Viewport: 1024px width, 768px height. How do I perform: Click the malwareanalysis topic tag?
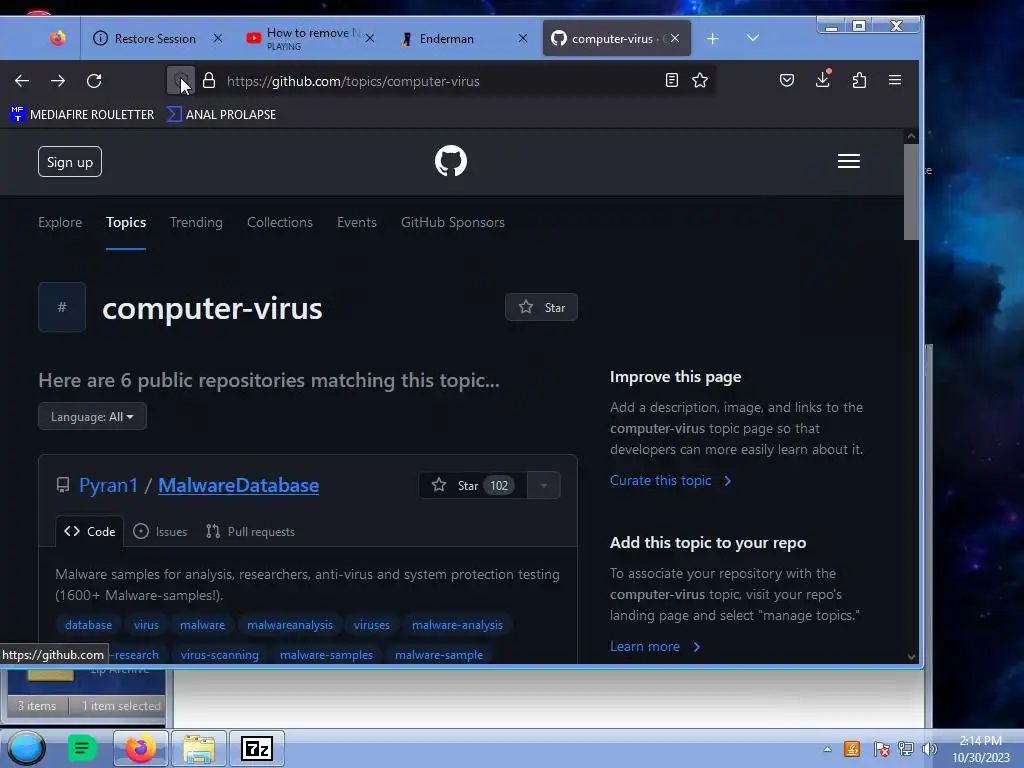pos(289,625)
